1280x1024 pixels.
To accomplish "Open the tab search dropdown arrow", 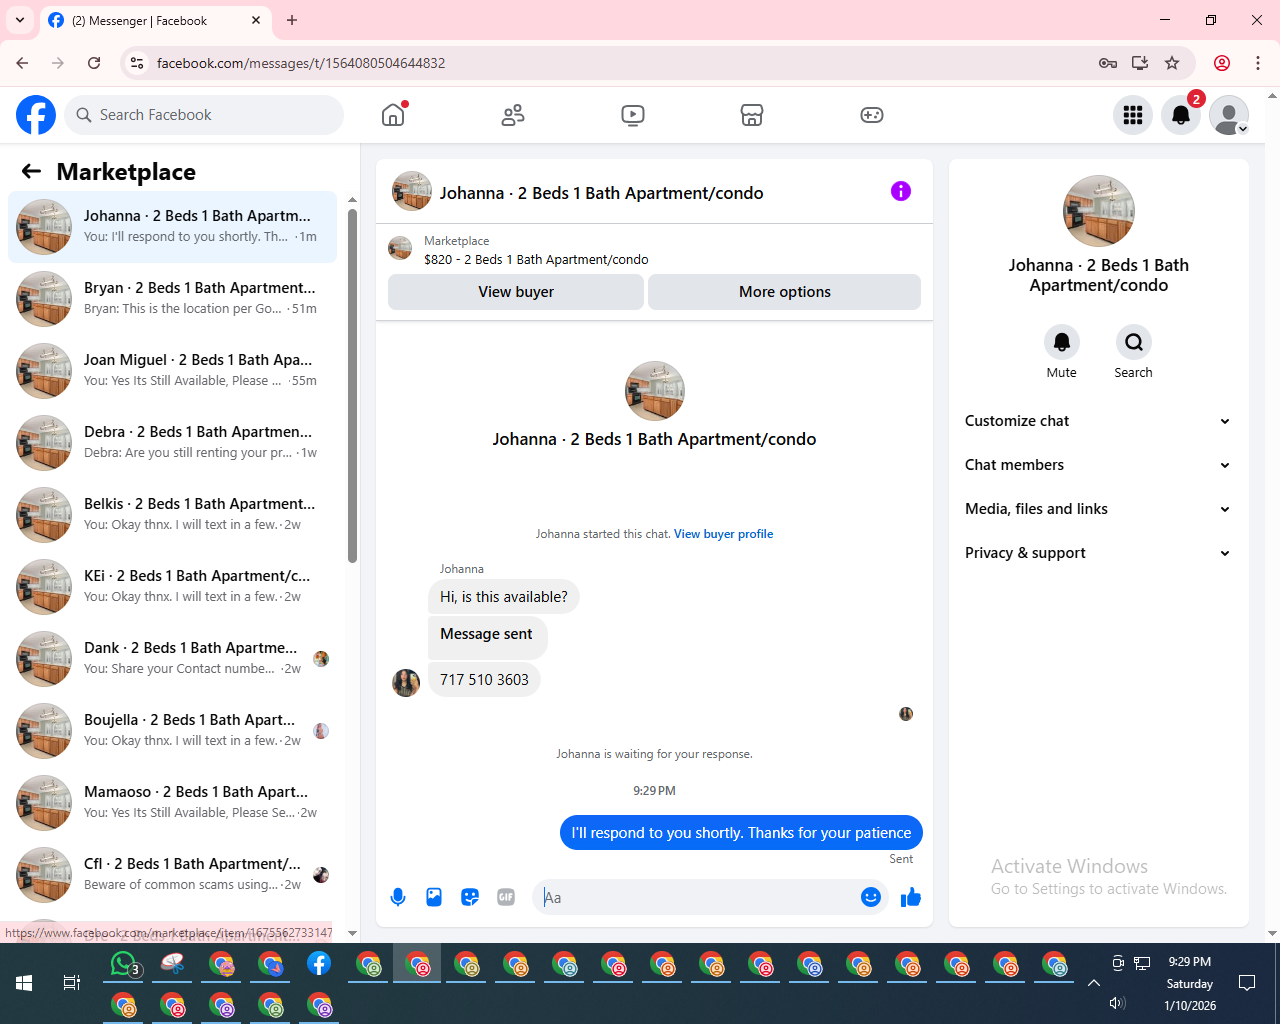I will [x=20, y=20].
